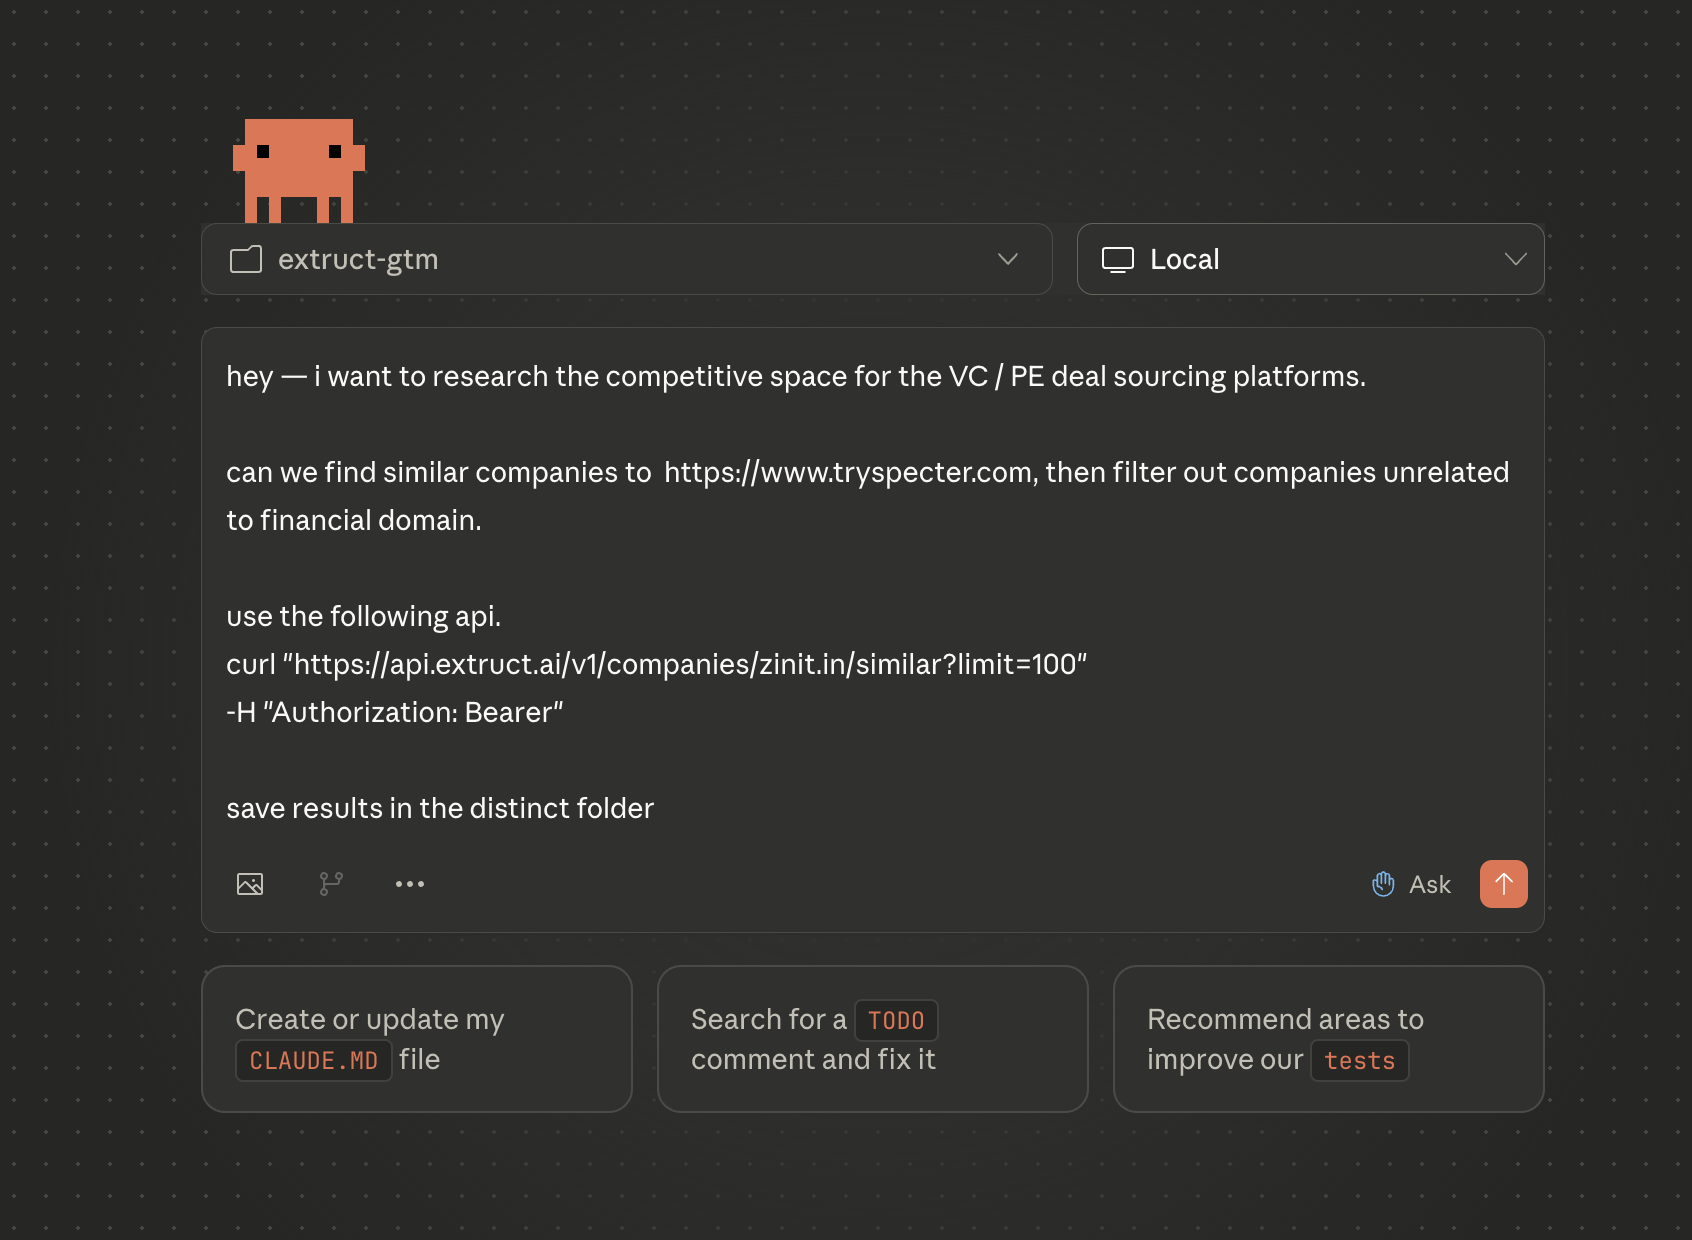Select the Search for a TODO suggestion
This screenshot has height=1240, width=1692.
(872, 1039)
